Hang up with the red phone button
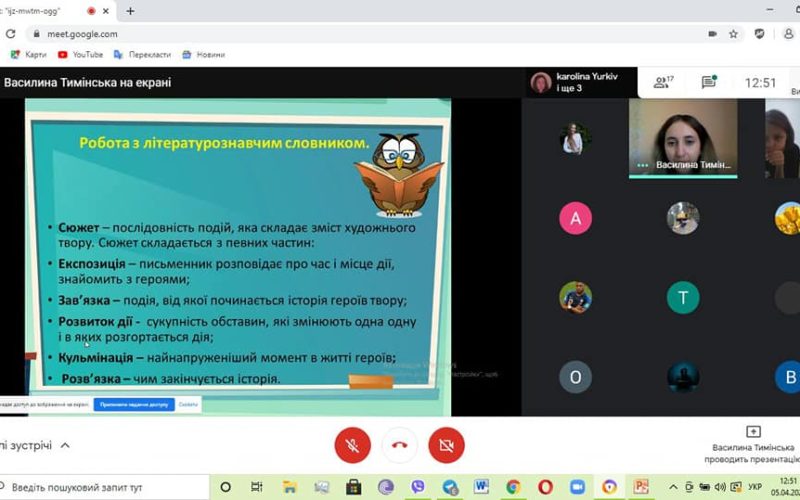The image size is (800, 500). coord(400,444)
